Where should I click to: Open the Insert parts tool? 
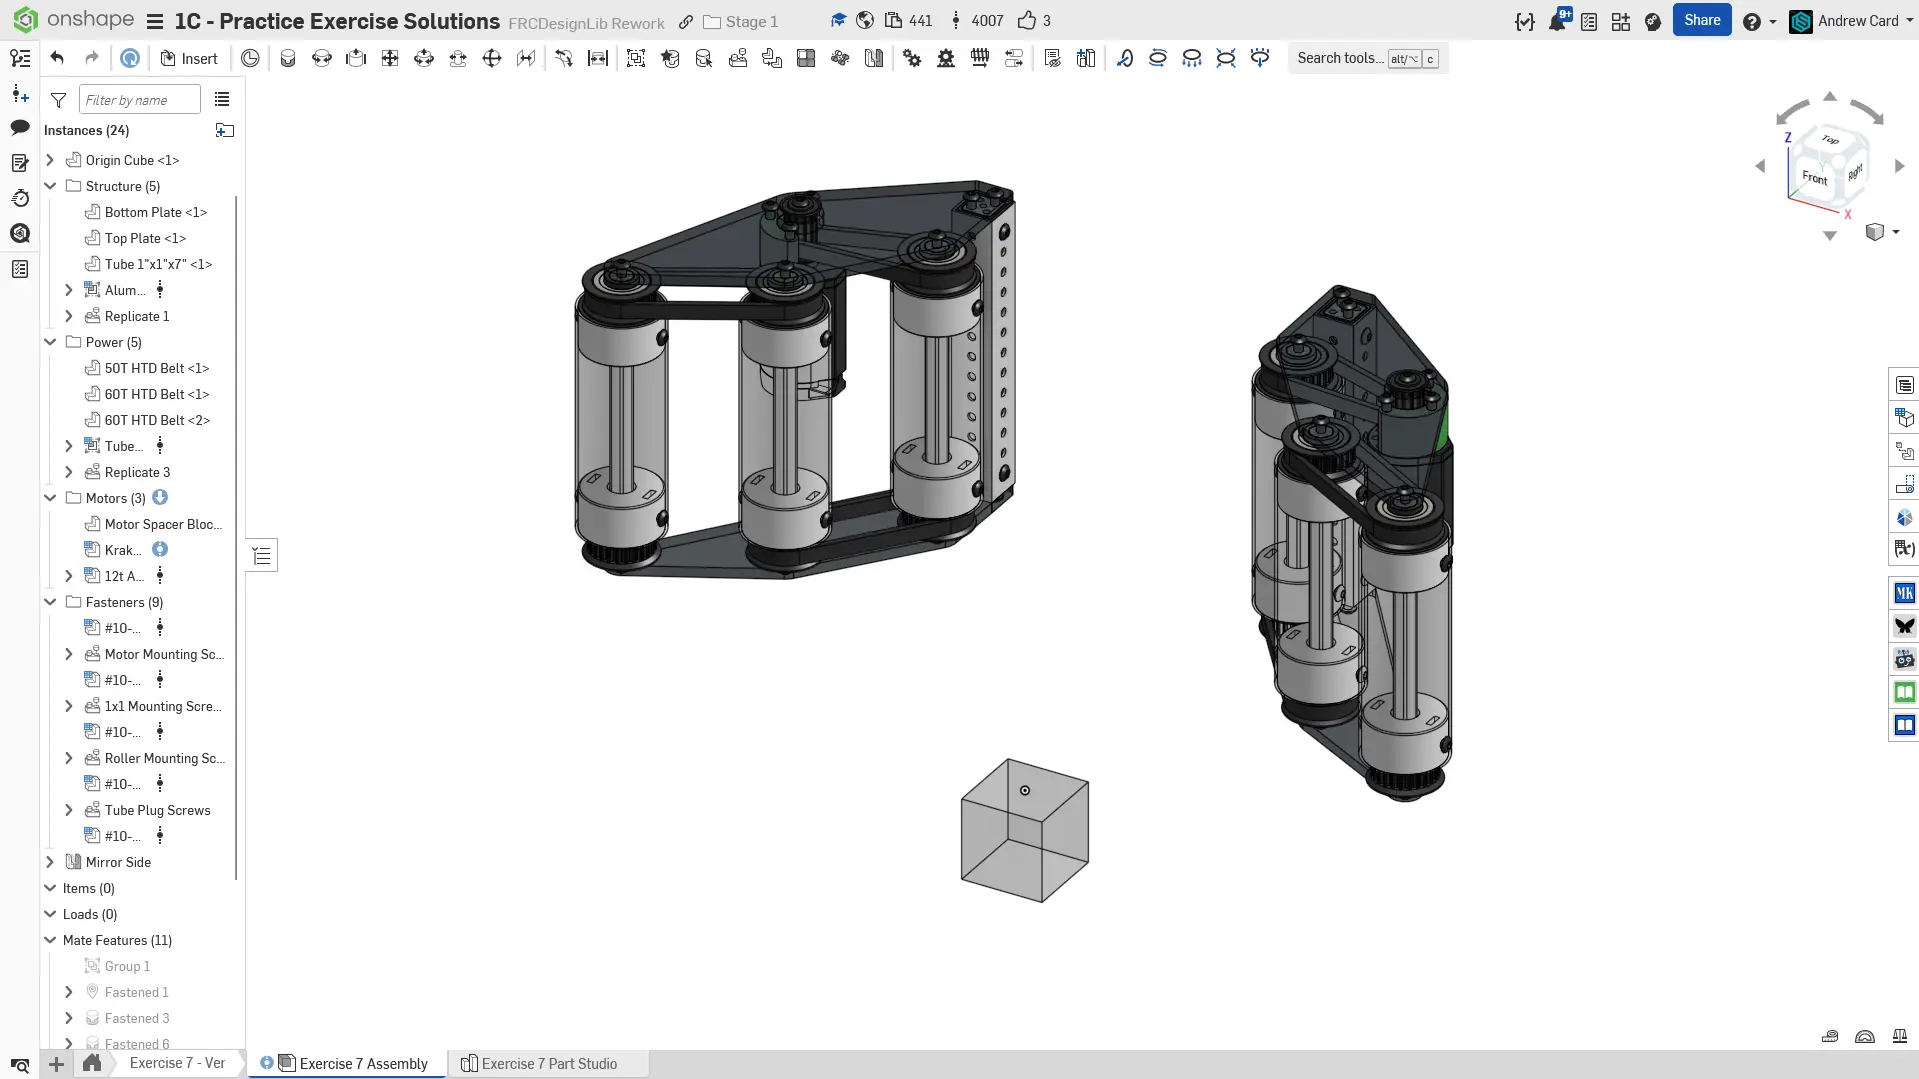point(189,58)
